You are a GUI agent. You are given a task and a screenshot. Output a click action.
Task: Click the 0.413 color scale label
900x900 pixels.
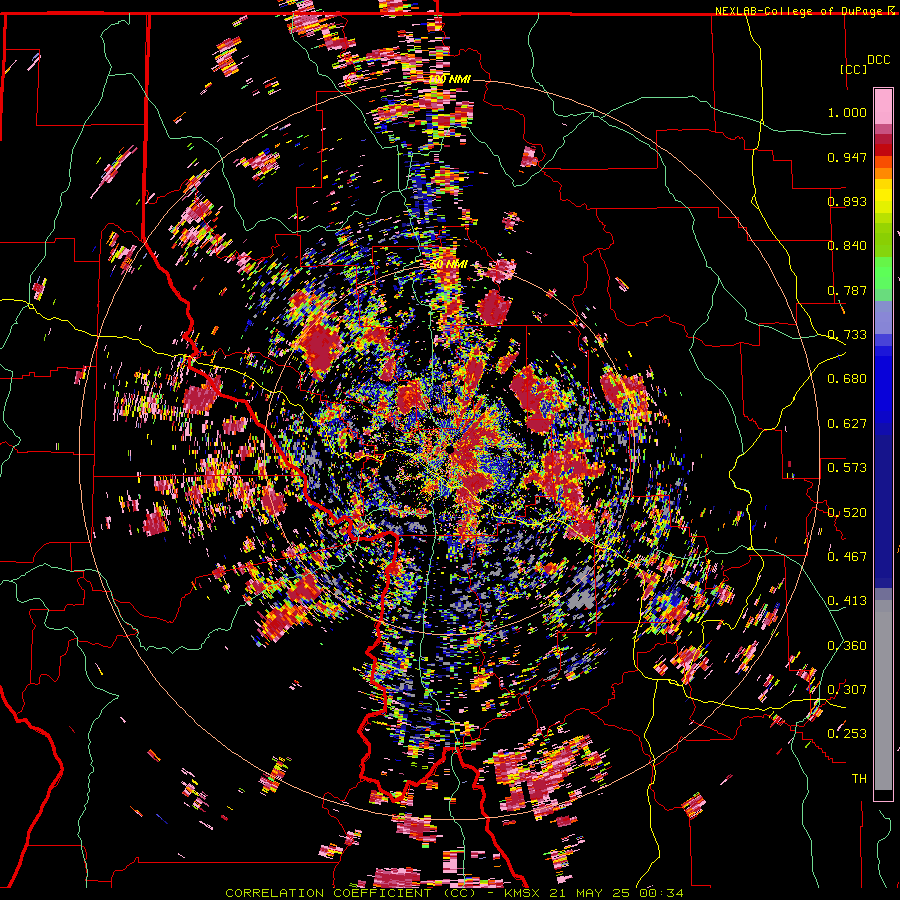pos(847,601)
